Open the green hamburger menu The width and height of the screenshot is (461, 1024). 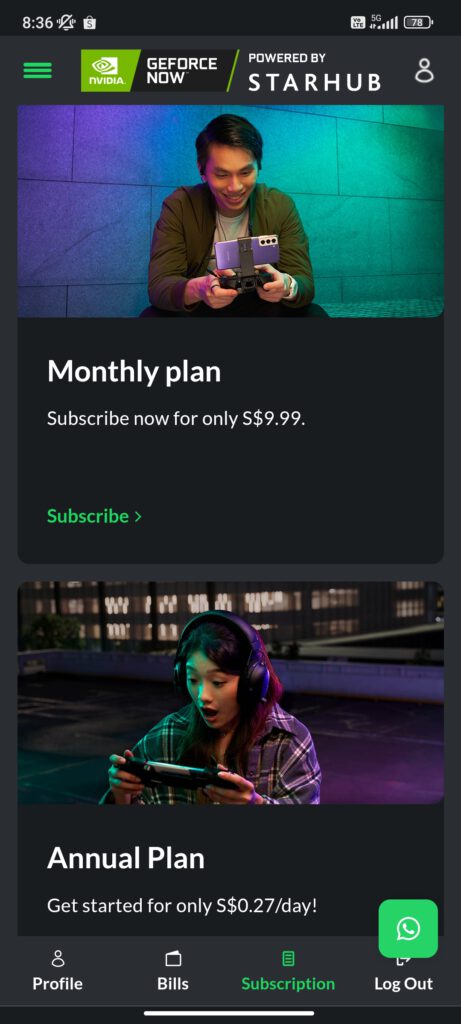[x=38, y=71]
